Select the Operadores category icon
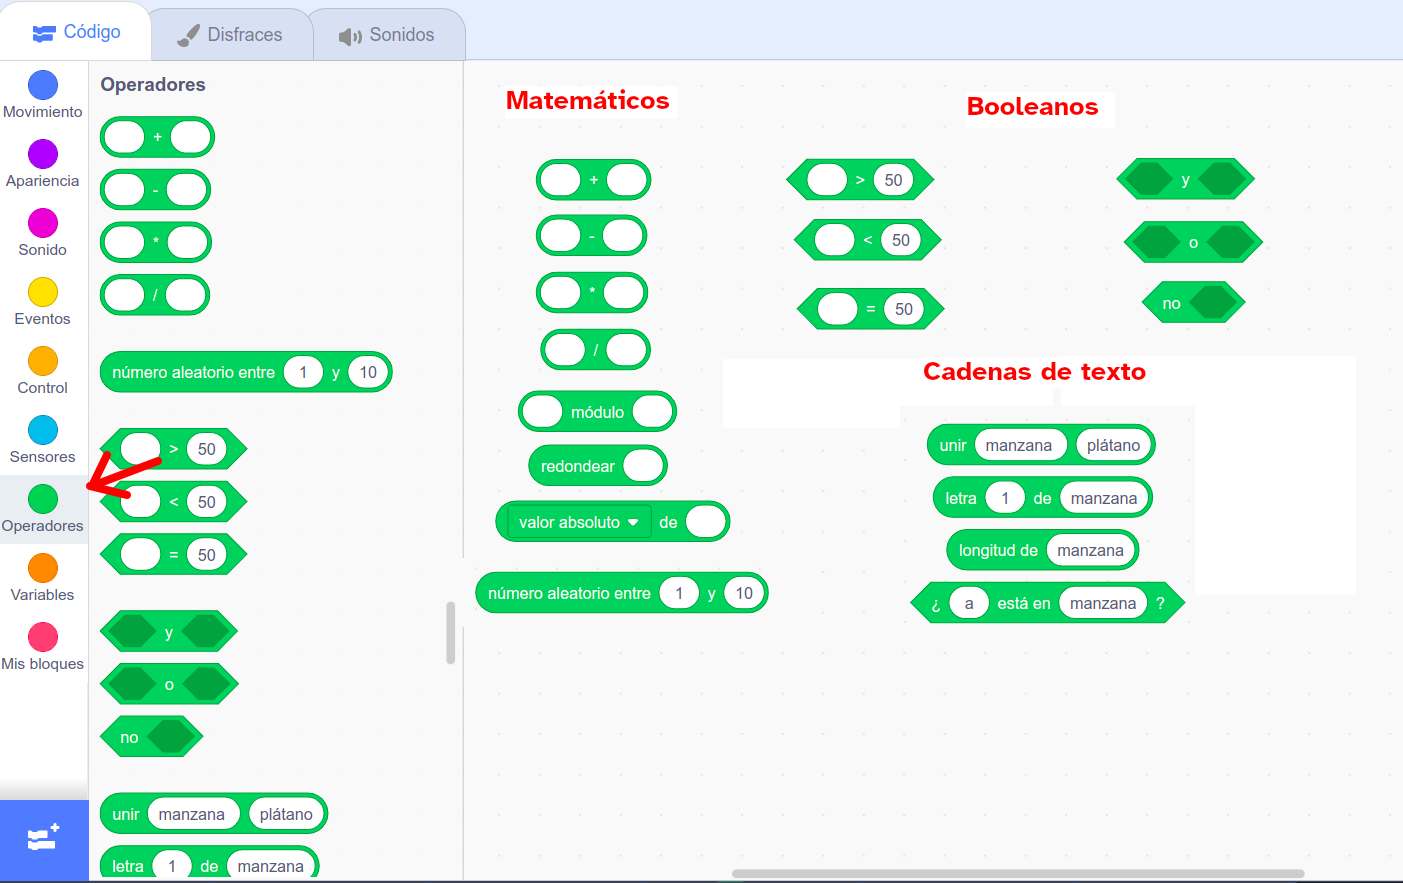 point(42,498)
